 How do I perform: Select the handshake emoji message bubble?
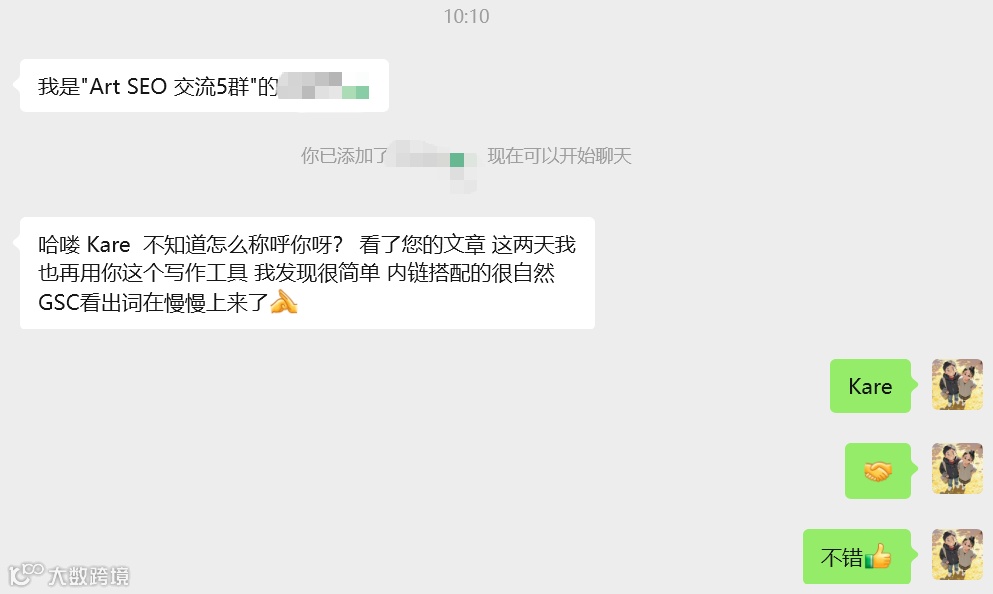[878, 471]
